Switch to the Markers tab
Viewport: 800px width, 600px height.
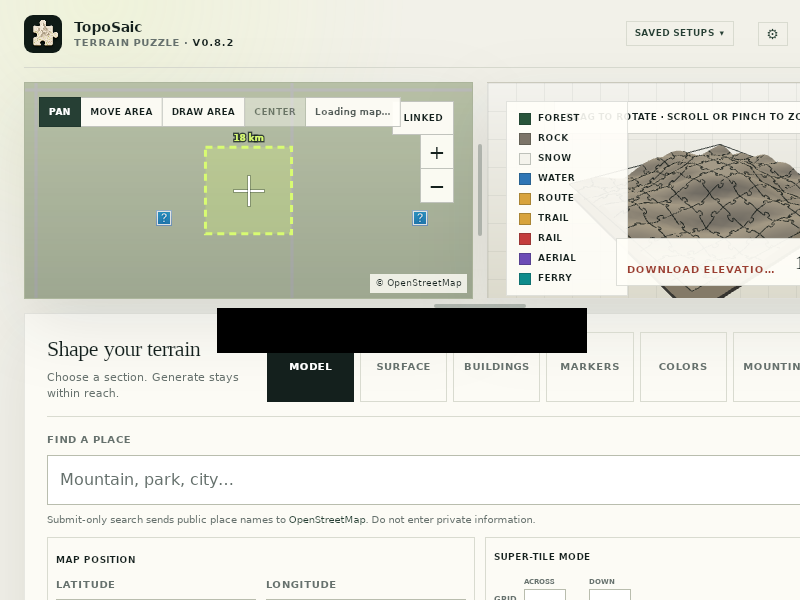pos(590,367)
